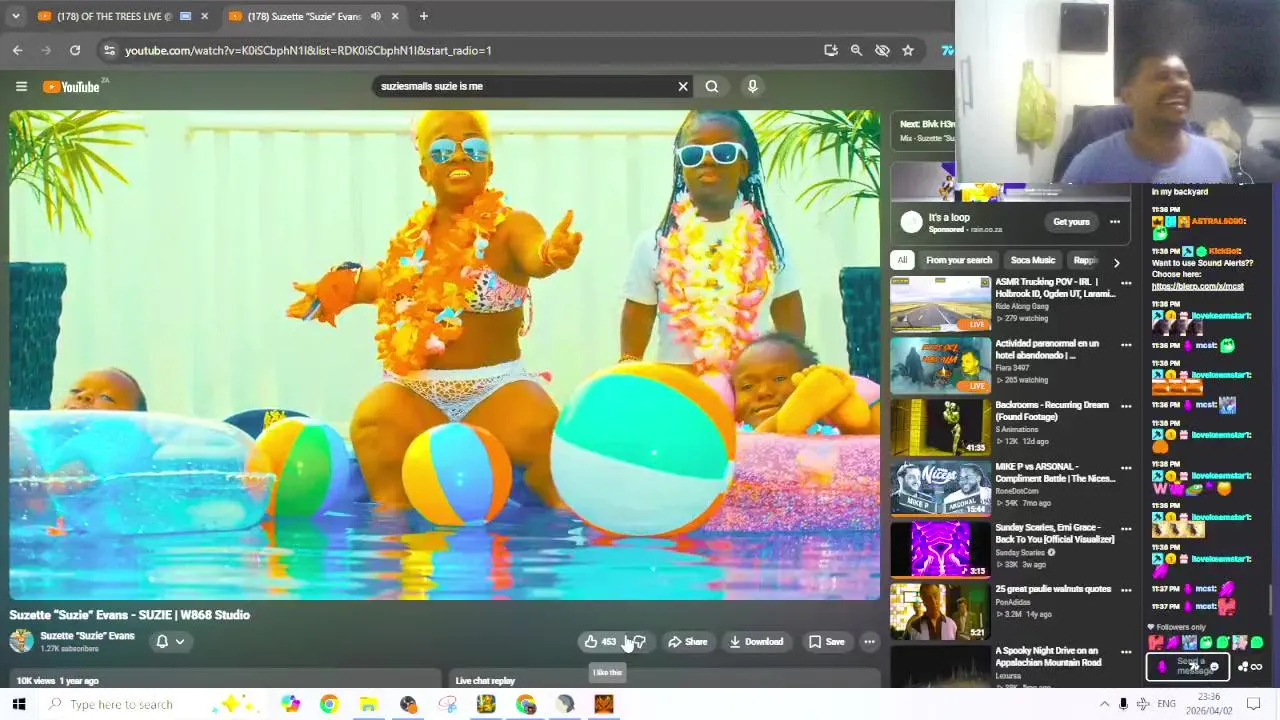The width and height of the screenshot is (1280, 720).
Task: Open the Windows notification center icon
Action: 1253,705
